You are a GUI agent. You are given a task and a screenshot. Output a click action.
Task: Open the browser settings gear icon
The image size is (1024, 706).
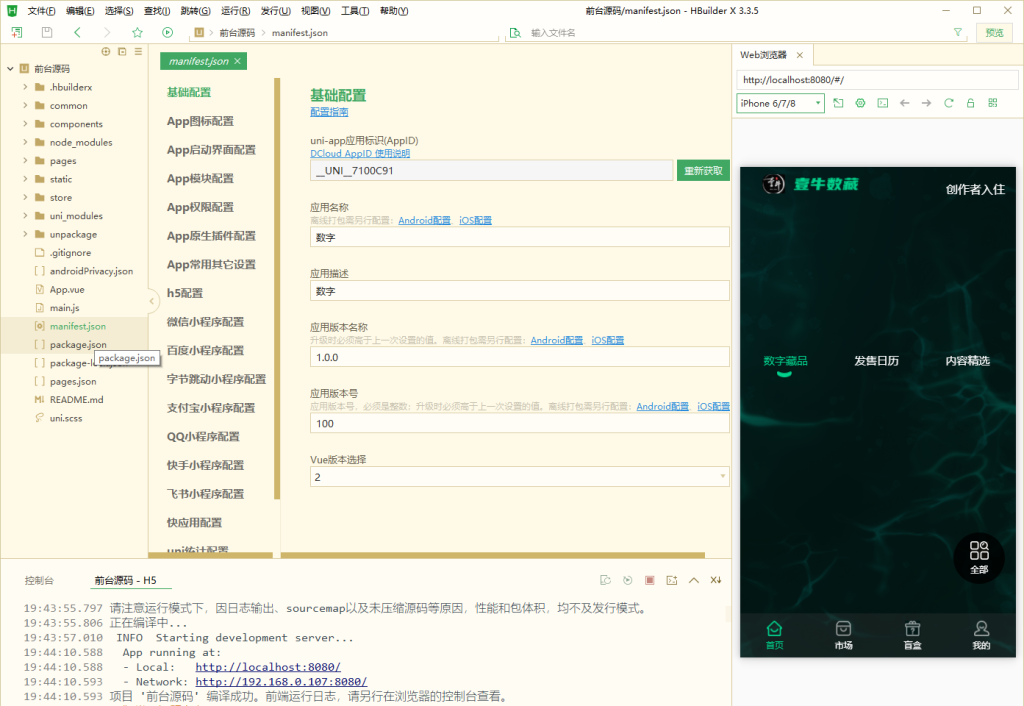tap(860, 103)
